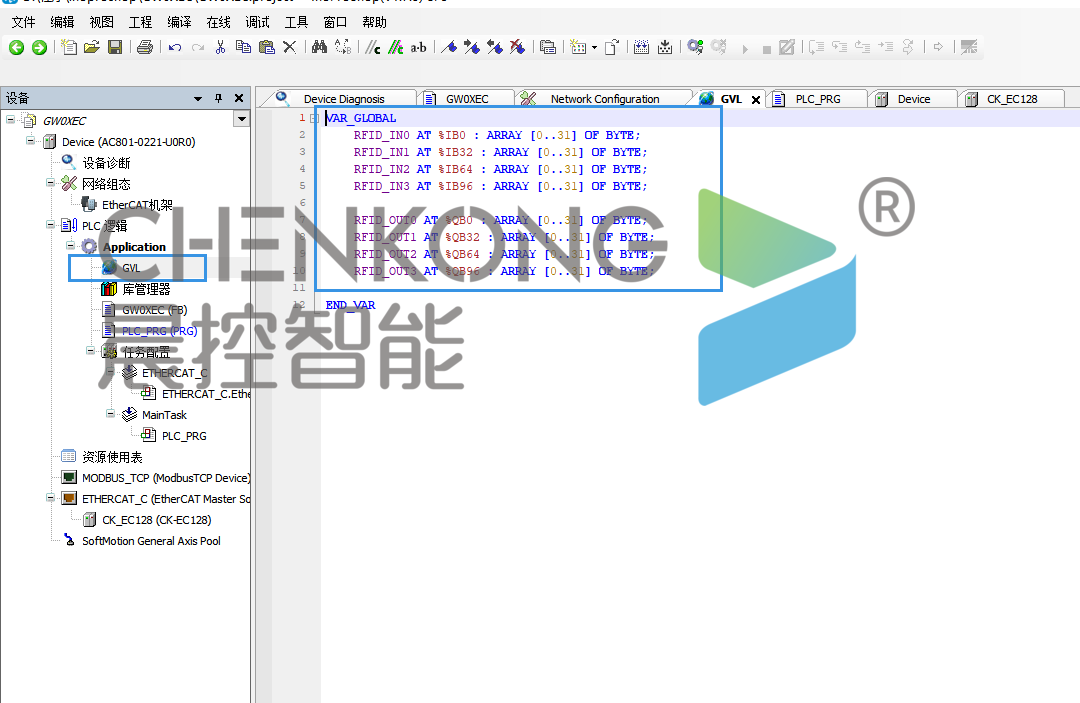The image size is (1080, 703).
Task: Click the Print icon in toolbar
Action: click(145, 47)
